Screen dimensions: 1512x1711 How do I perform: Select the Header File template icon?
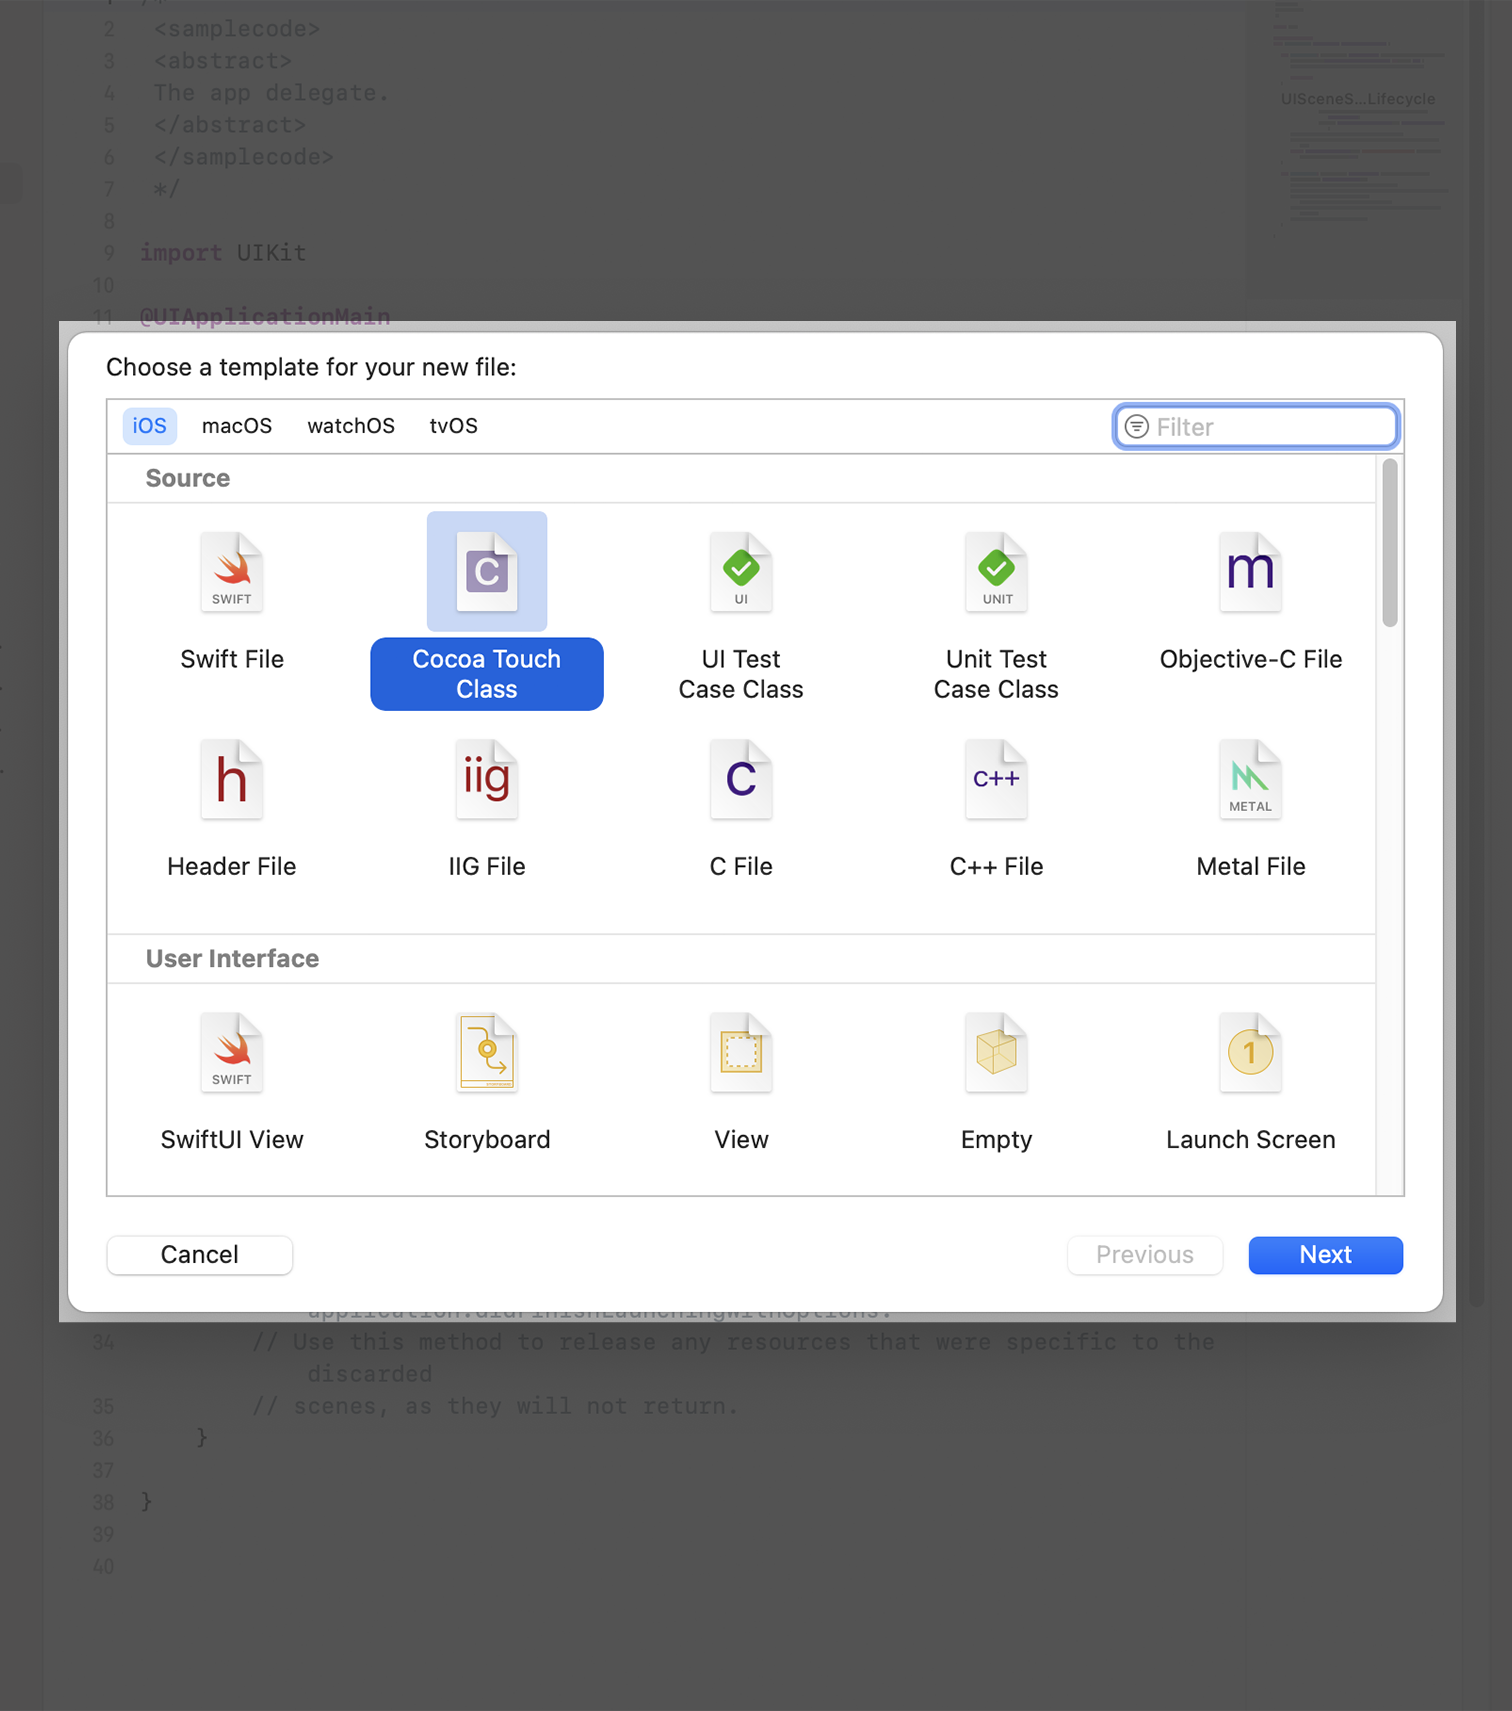[x=231, y=780]
